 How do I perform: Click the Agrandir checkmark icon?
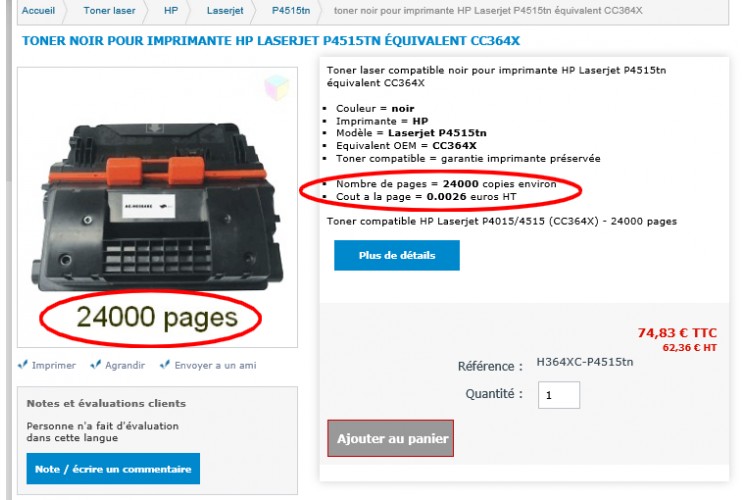tap(96, 365)
